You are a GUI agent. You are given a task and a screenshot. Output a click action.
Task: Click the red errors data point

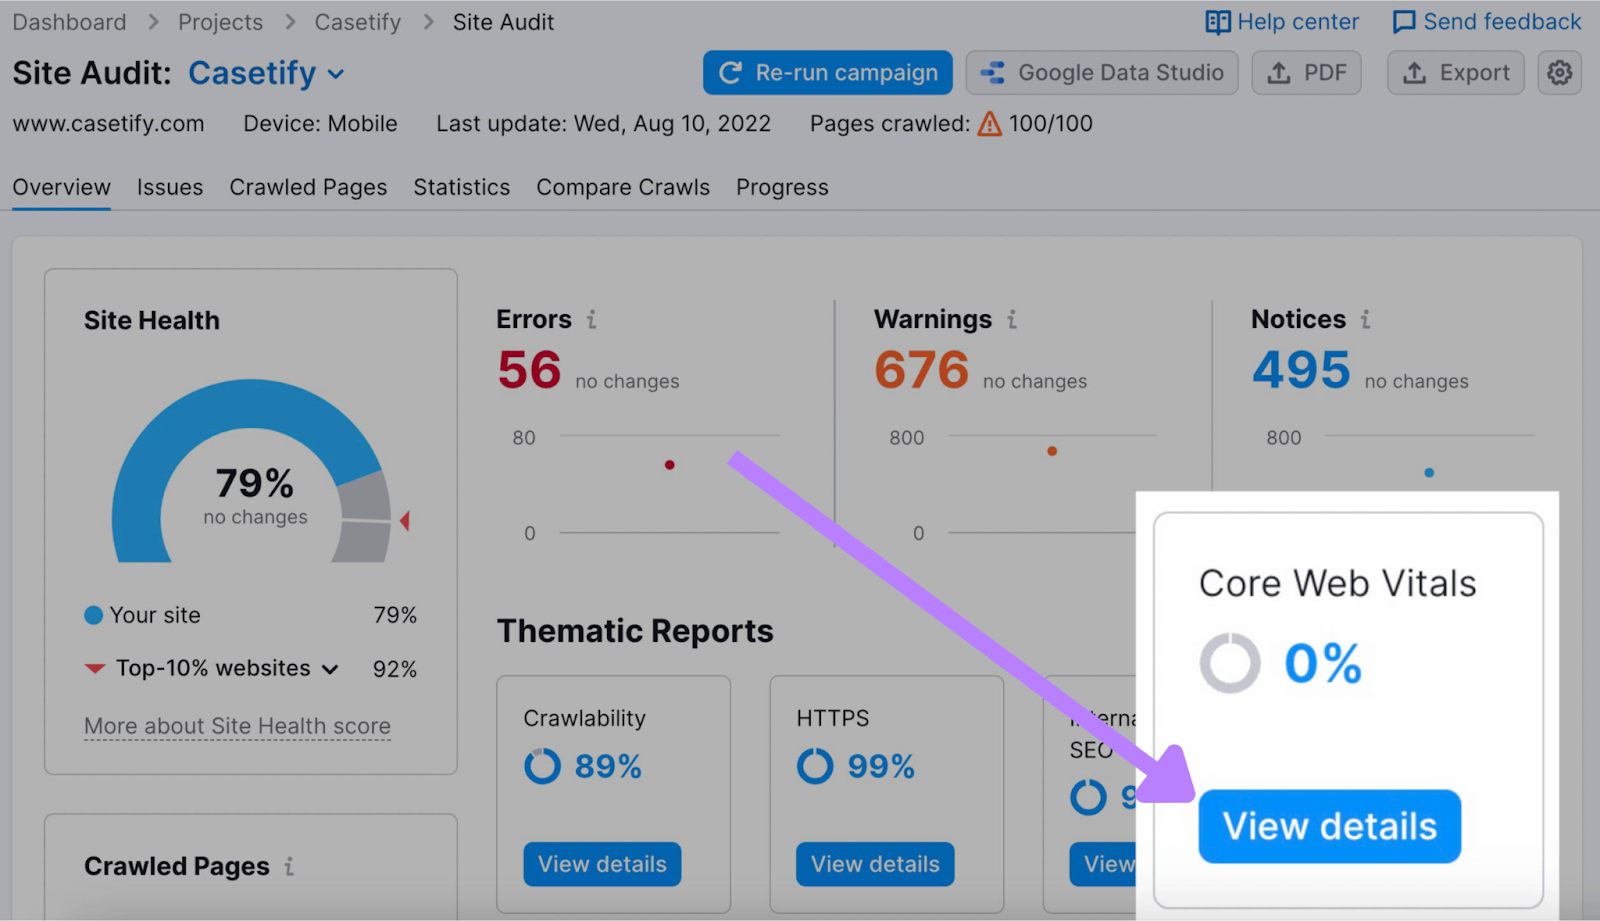670,465
